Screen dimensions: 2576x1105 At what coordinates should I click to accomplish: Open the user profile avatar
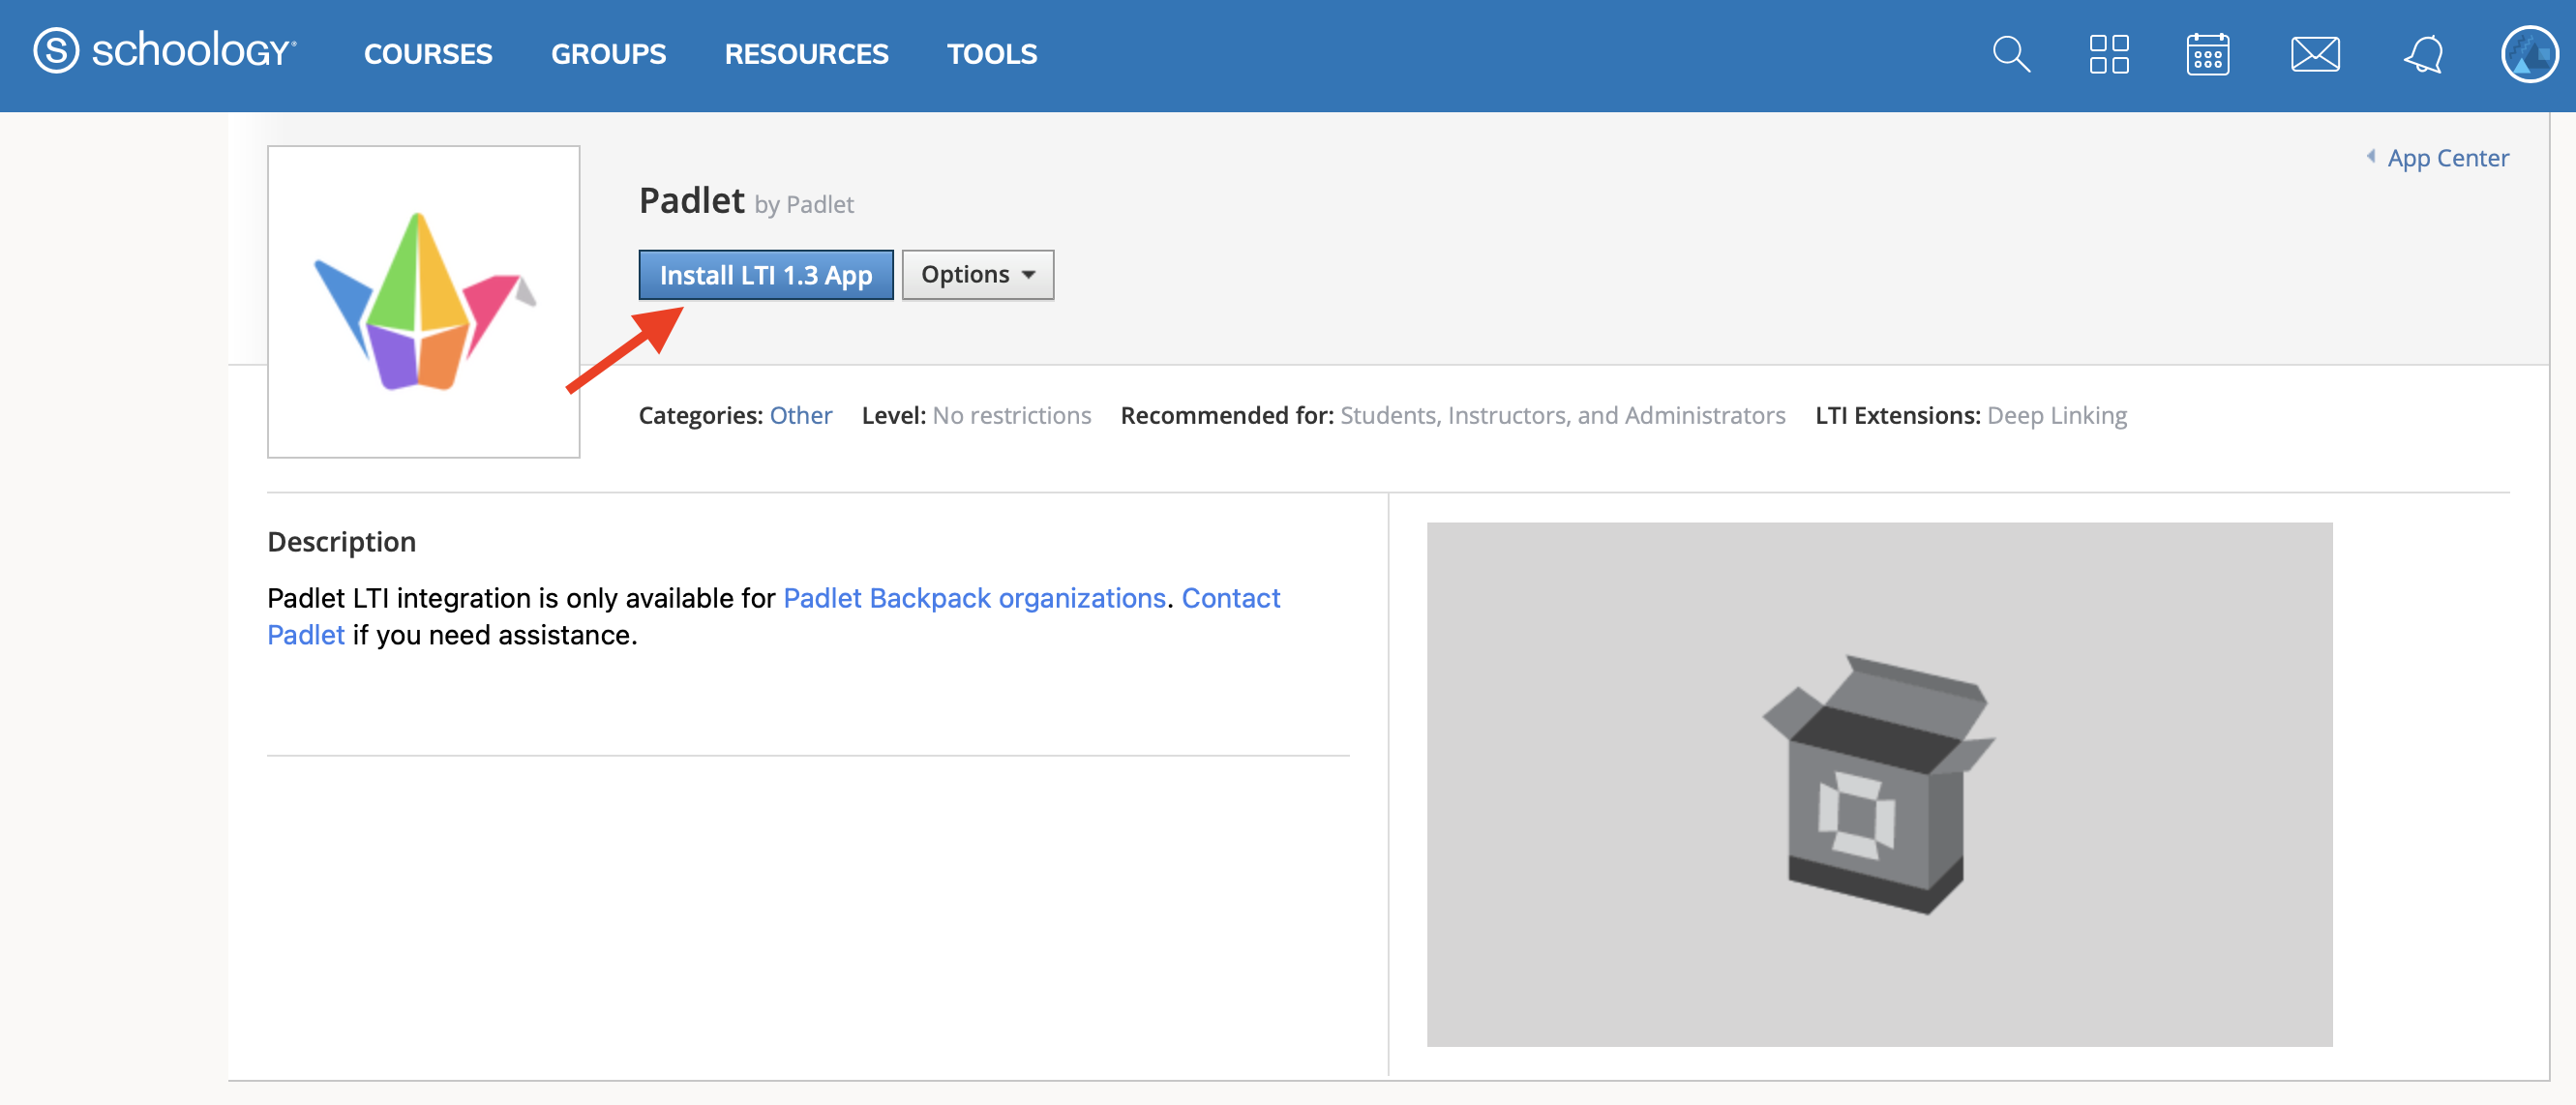pos(2529,54)
